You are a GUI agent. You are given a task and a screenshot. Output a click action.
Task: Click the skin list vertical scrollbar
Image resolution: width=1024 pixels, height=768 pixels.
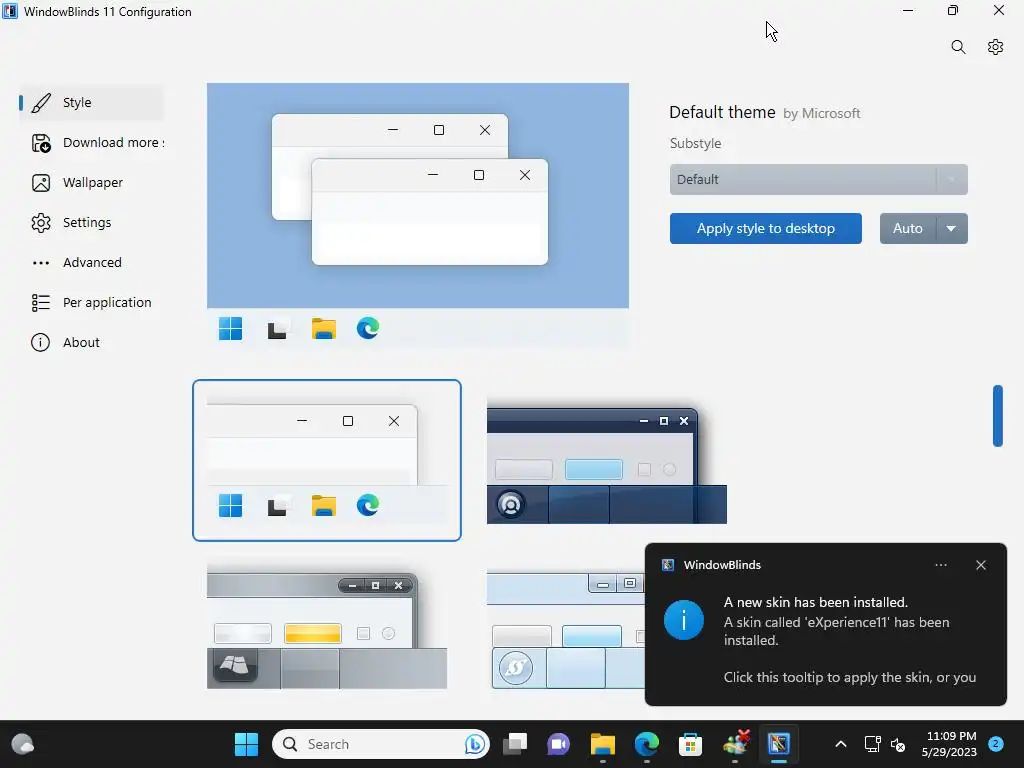click(x=998, y=416)
